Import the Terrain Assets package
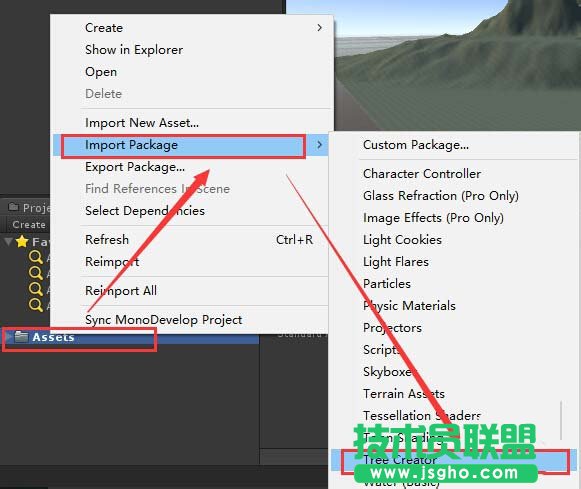581x489 pixels. [454, 394]
